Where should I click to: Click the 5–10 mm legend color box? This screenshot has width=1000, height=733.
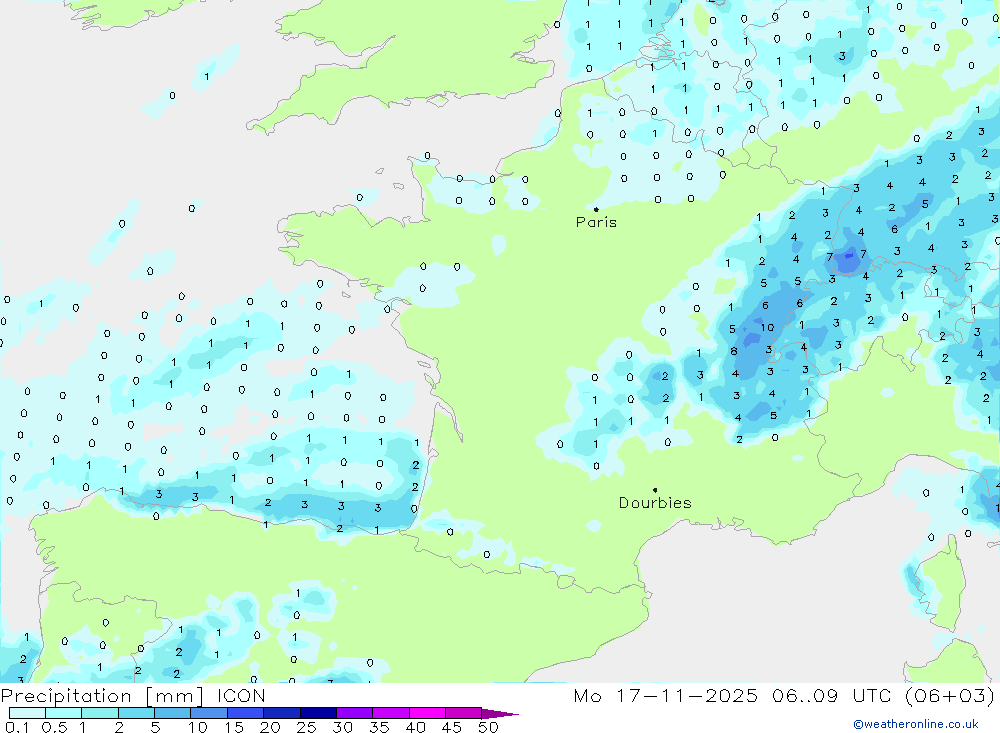point(173,713)
